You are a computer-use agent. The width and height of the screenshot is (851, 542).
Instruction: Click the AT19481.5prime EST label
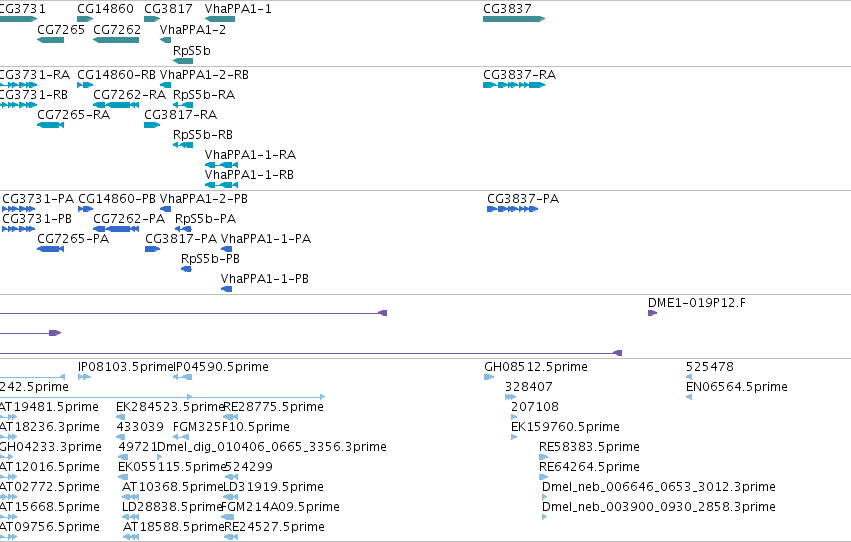(x=49, y=407)
